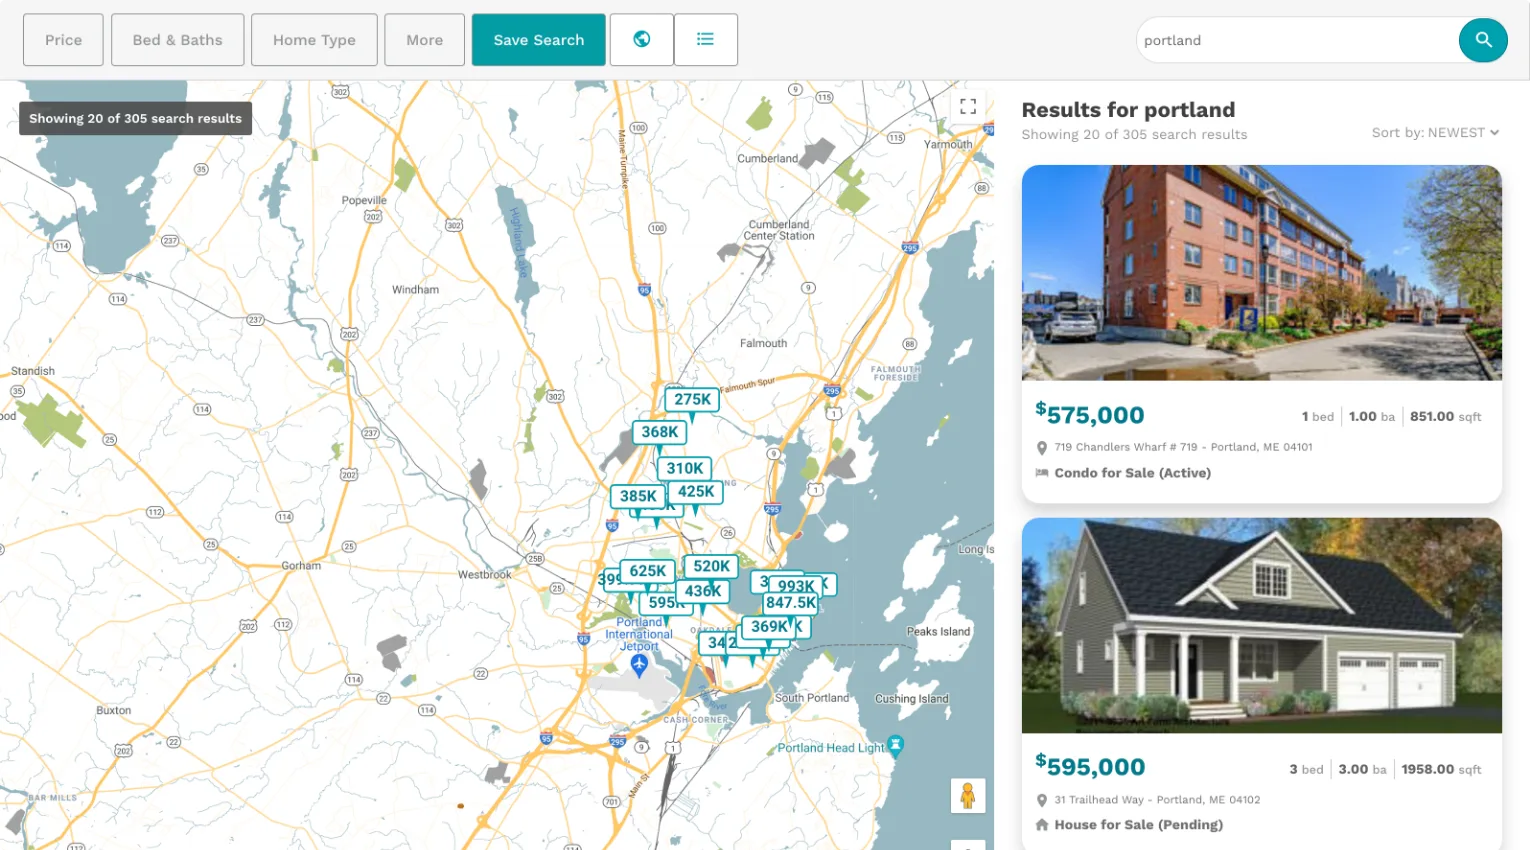Viewport: 1530px width, 850px height.
Task: Open the Sort by NEWEST dropdown
Action: [x=1435, y=133]
